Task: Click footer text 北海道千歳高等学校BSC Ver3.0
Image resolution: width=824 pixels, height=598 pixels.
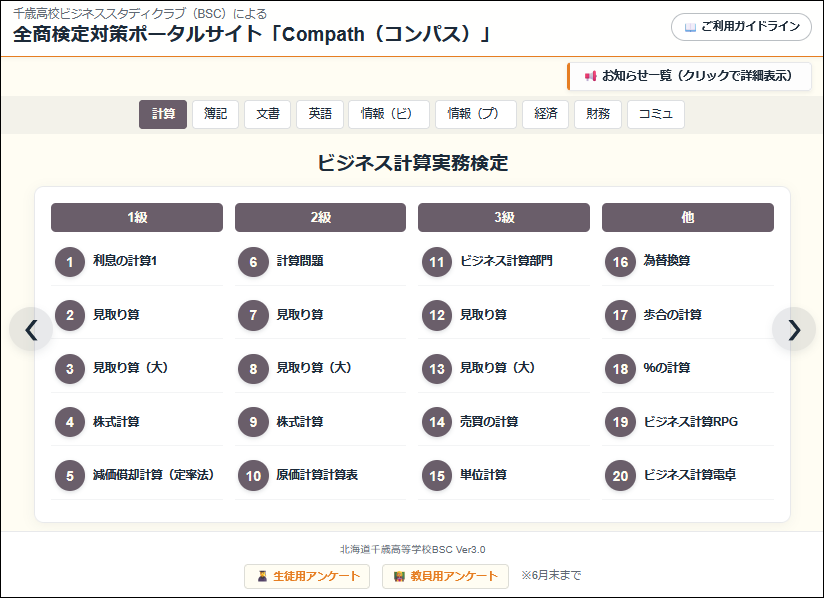Action: click(x=413, y=550)
